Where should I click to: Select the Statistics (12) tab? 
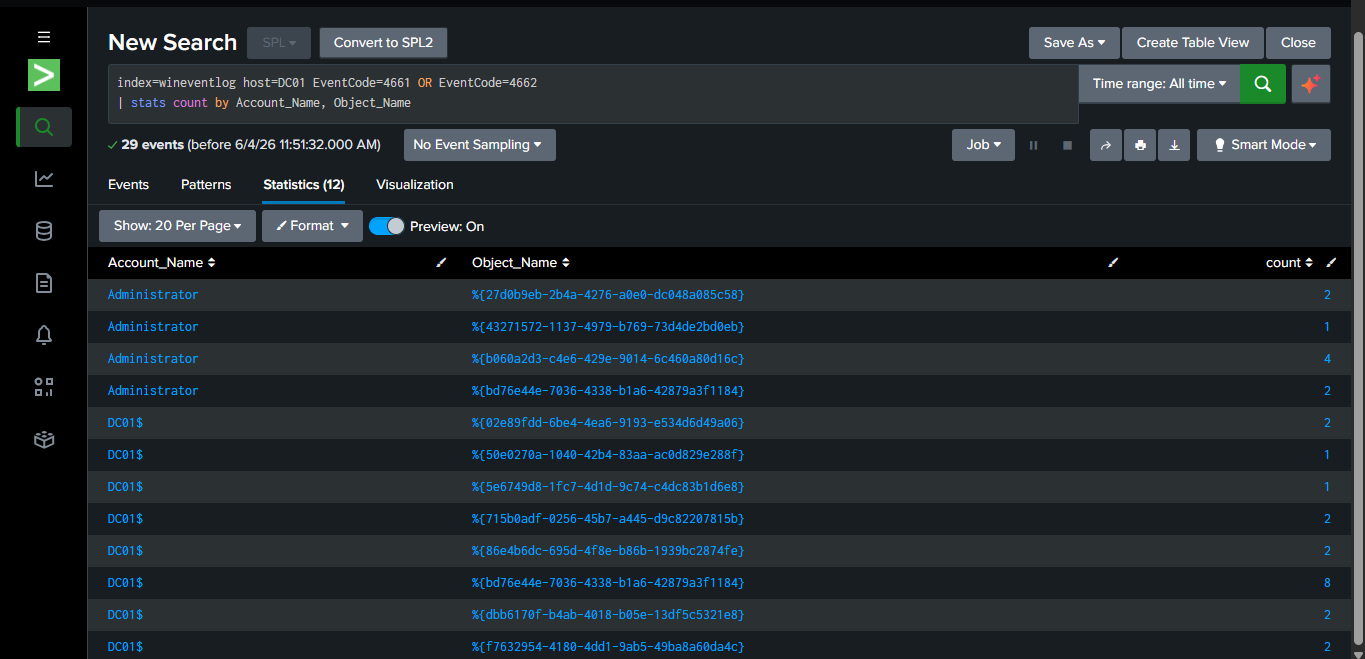point(304,185)
